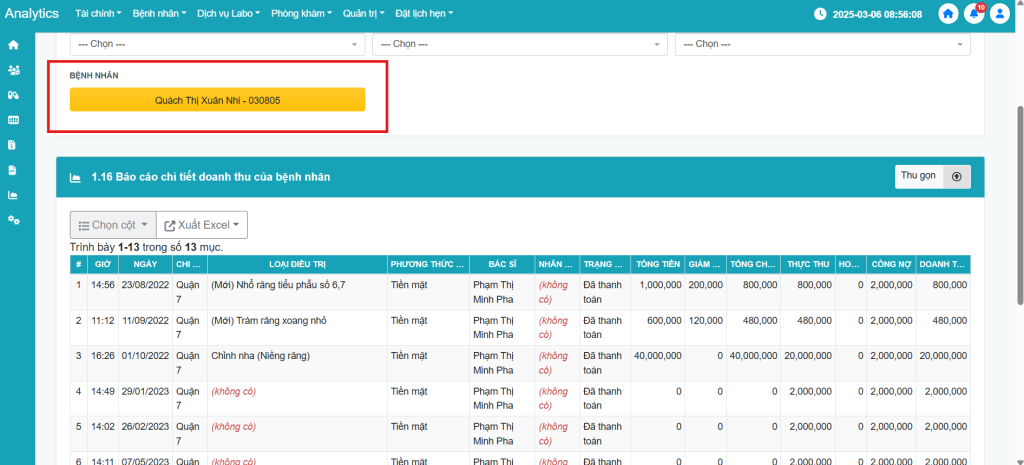Open the Tài chính menu
Image resolution: width=1024 pixels, height=465 pixels.
pyautogui.click(x=98, y=14)
